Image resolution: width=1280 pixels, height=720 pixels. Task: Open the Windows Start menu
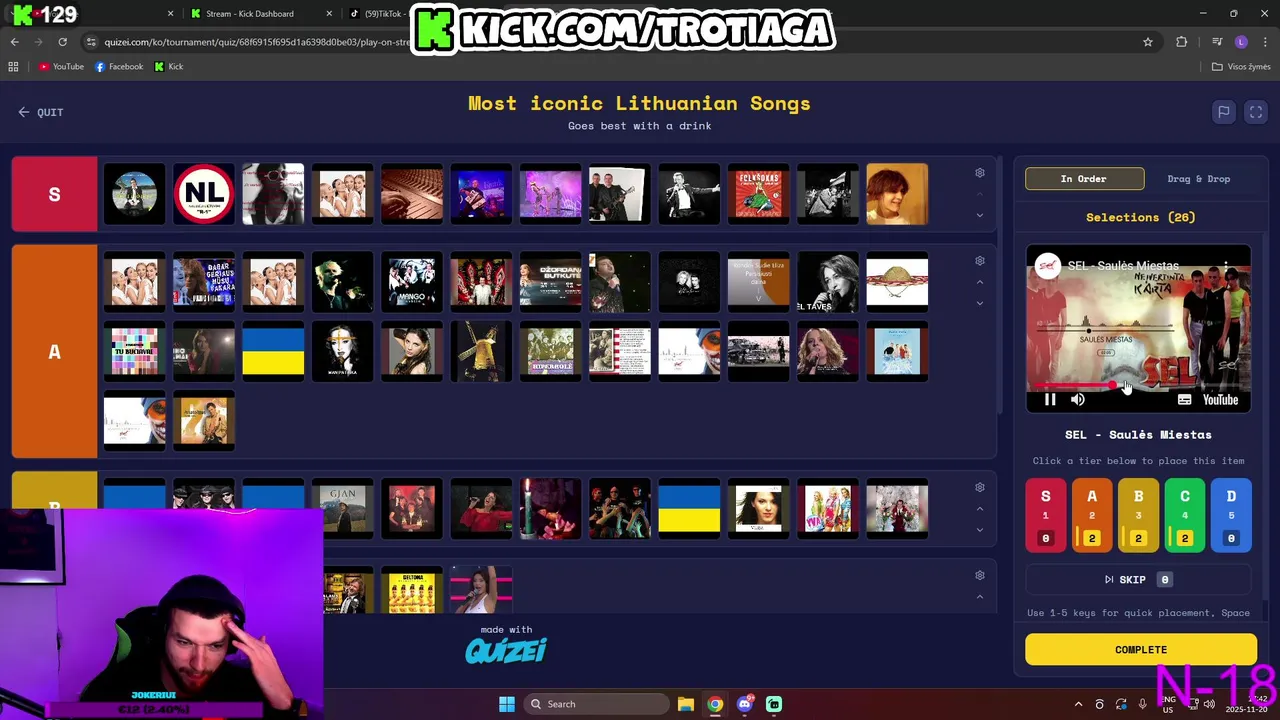pos(507,704)
